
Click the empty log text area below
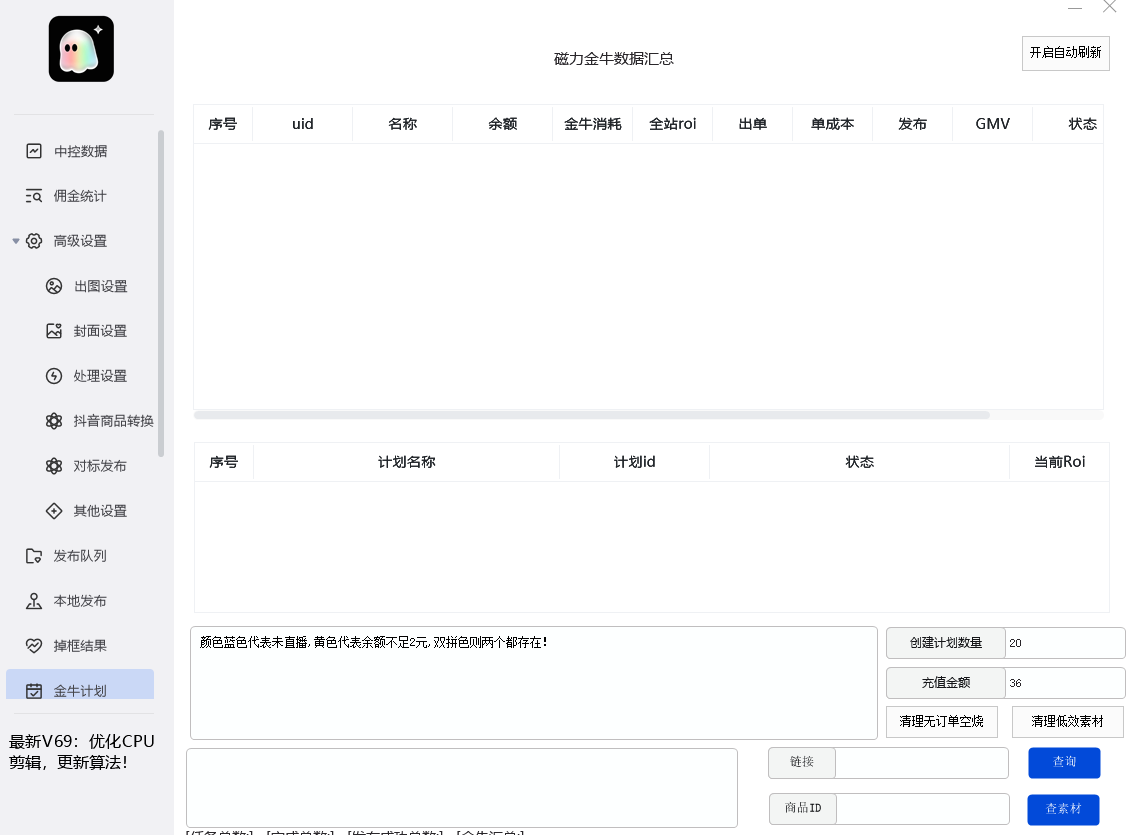462,788
